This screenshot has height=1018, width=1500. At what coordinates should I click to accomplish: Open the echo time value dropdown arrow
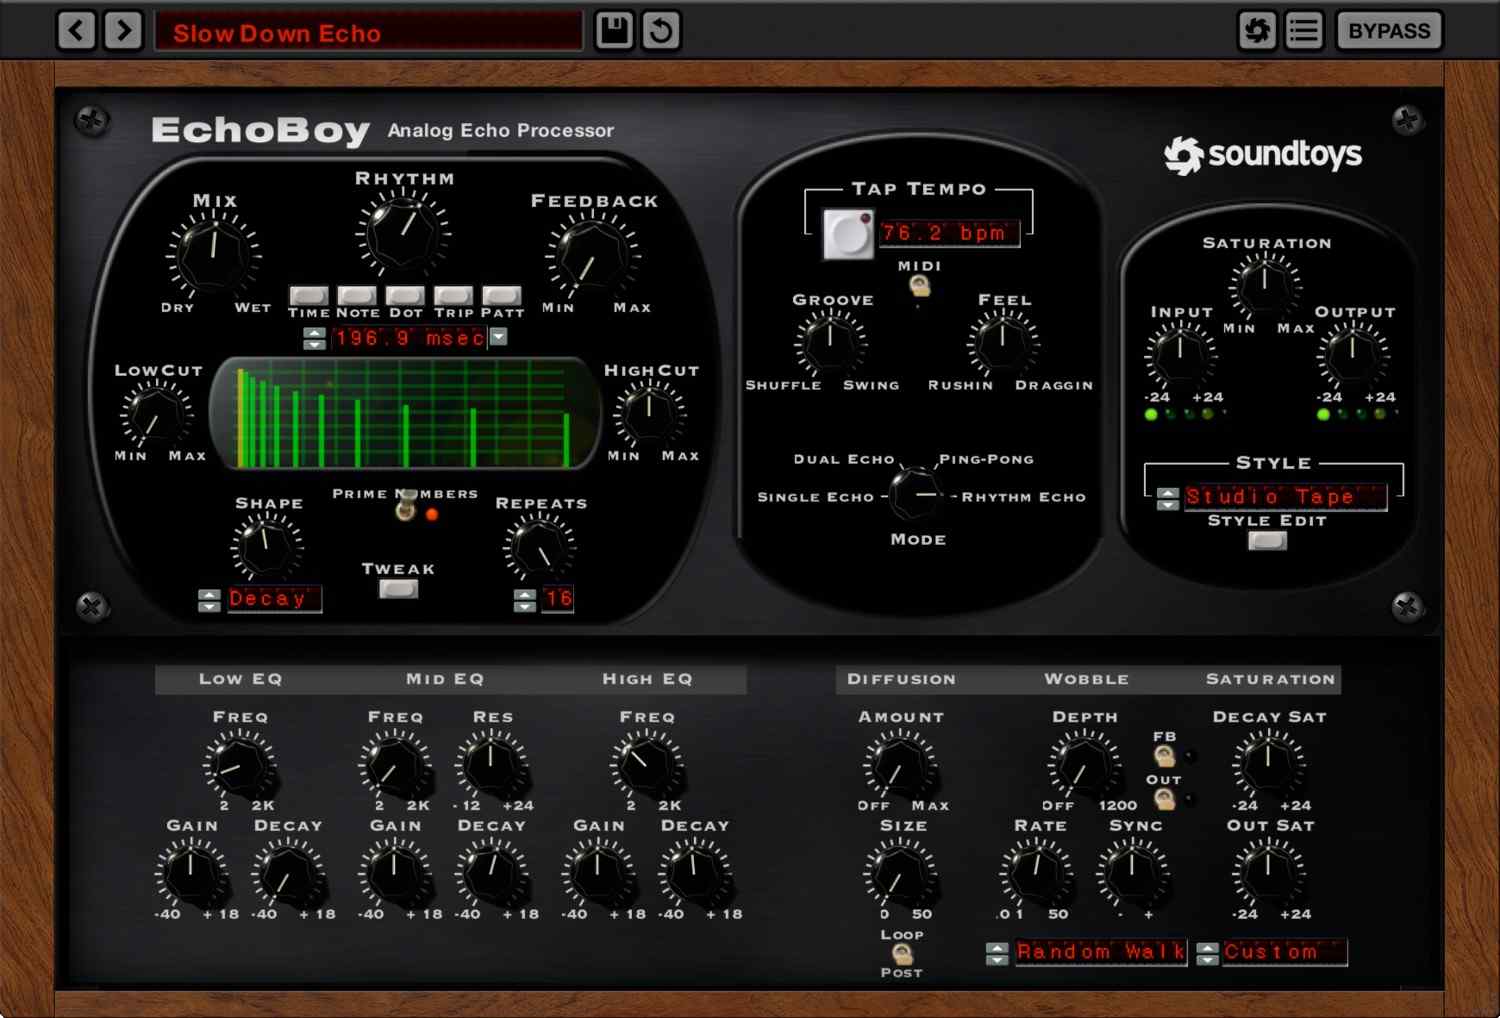[498, 338]
